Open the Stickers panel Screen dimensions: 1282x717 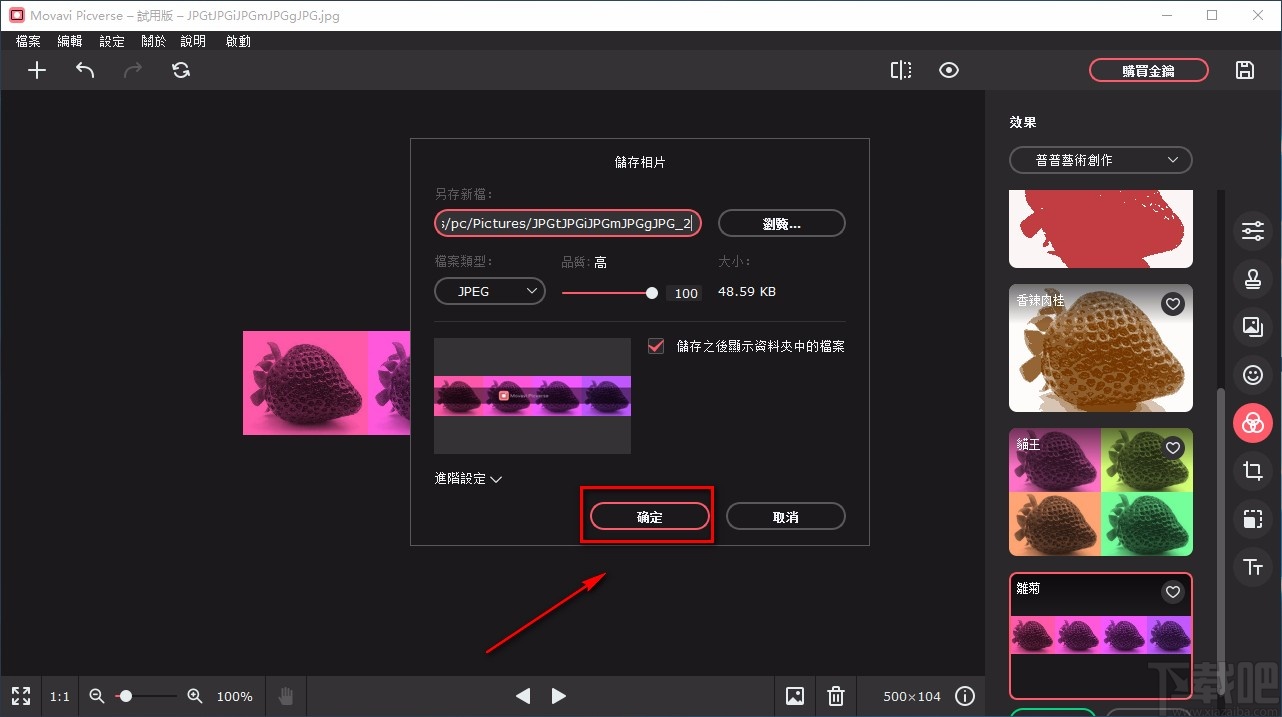(x=1252, y=375)
